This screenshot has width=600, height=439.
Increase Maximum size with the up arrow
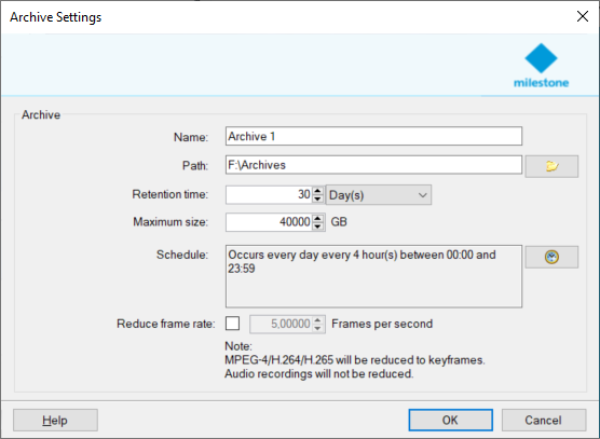(x=318, y=217)
